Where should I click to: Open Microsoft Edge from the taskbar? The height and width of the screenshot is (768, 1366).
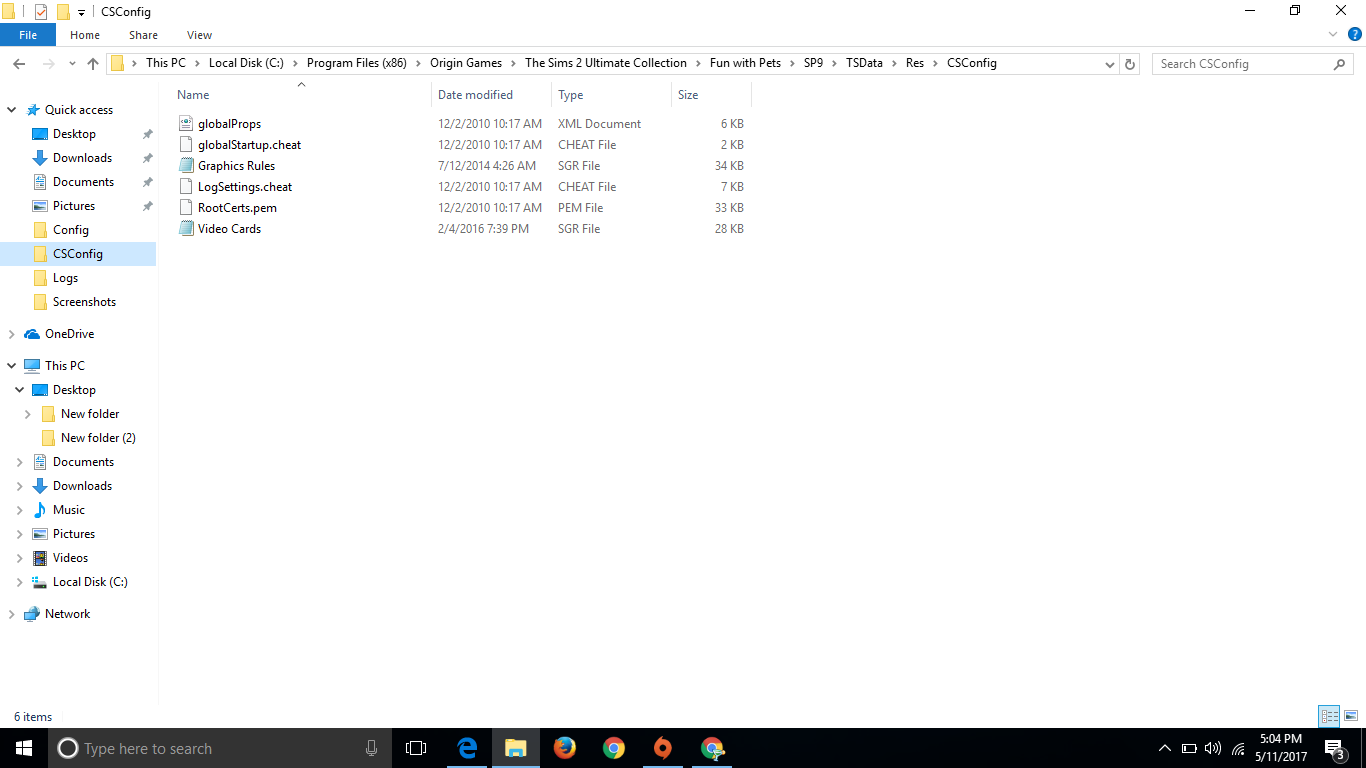(467, 748)
